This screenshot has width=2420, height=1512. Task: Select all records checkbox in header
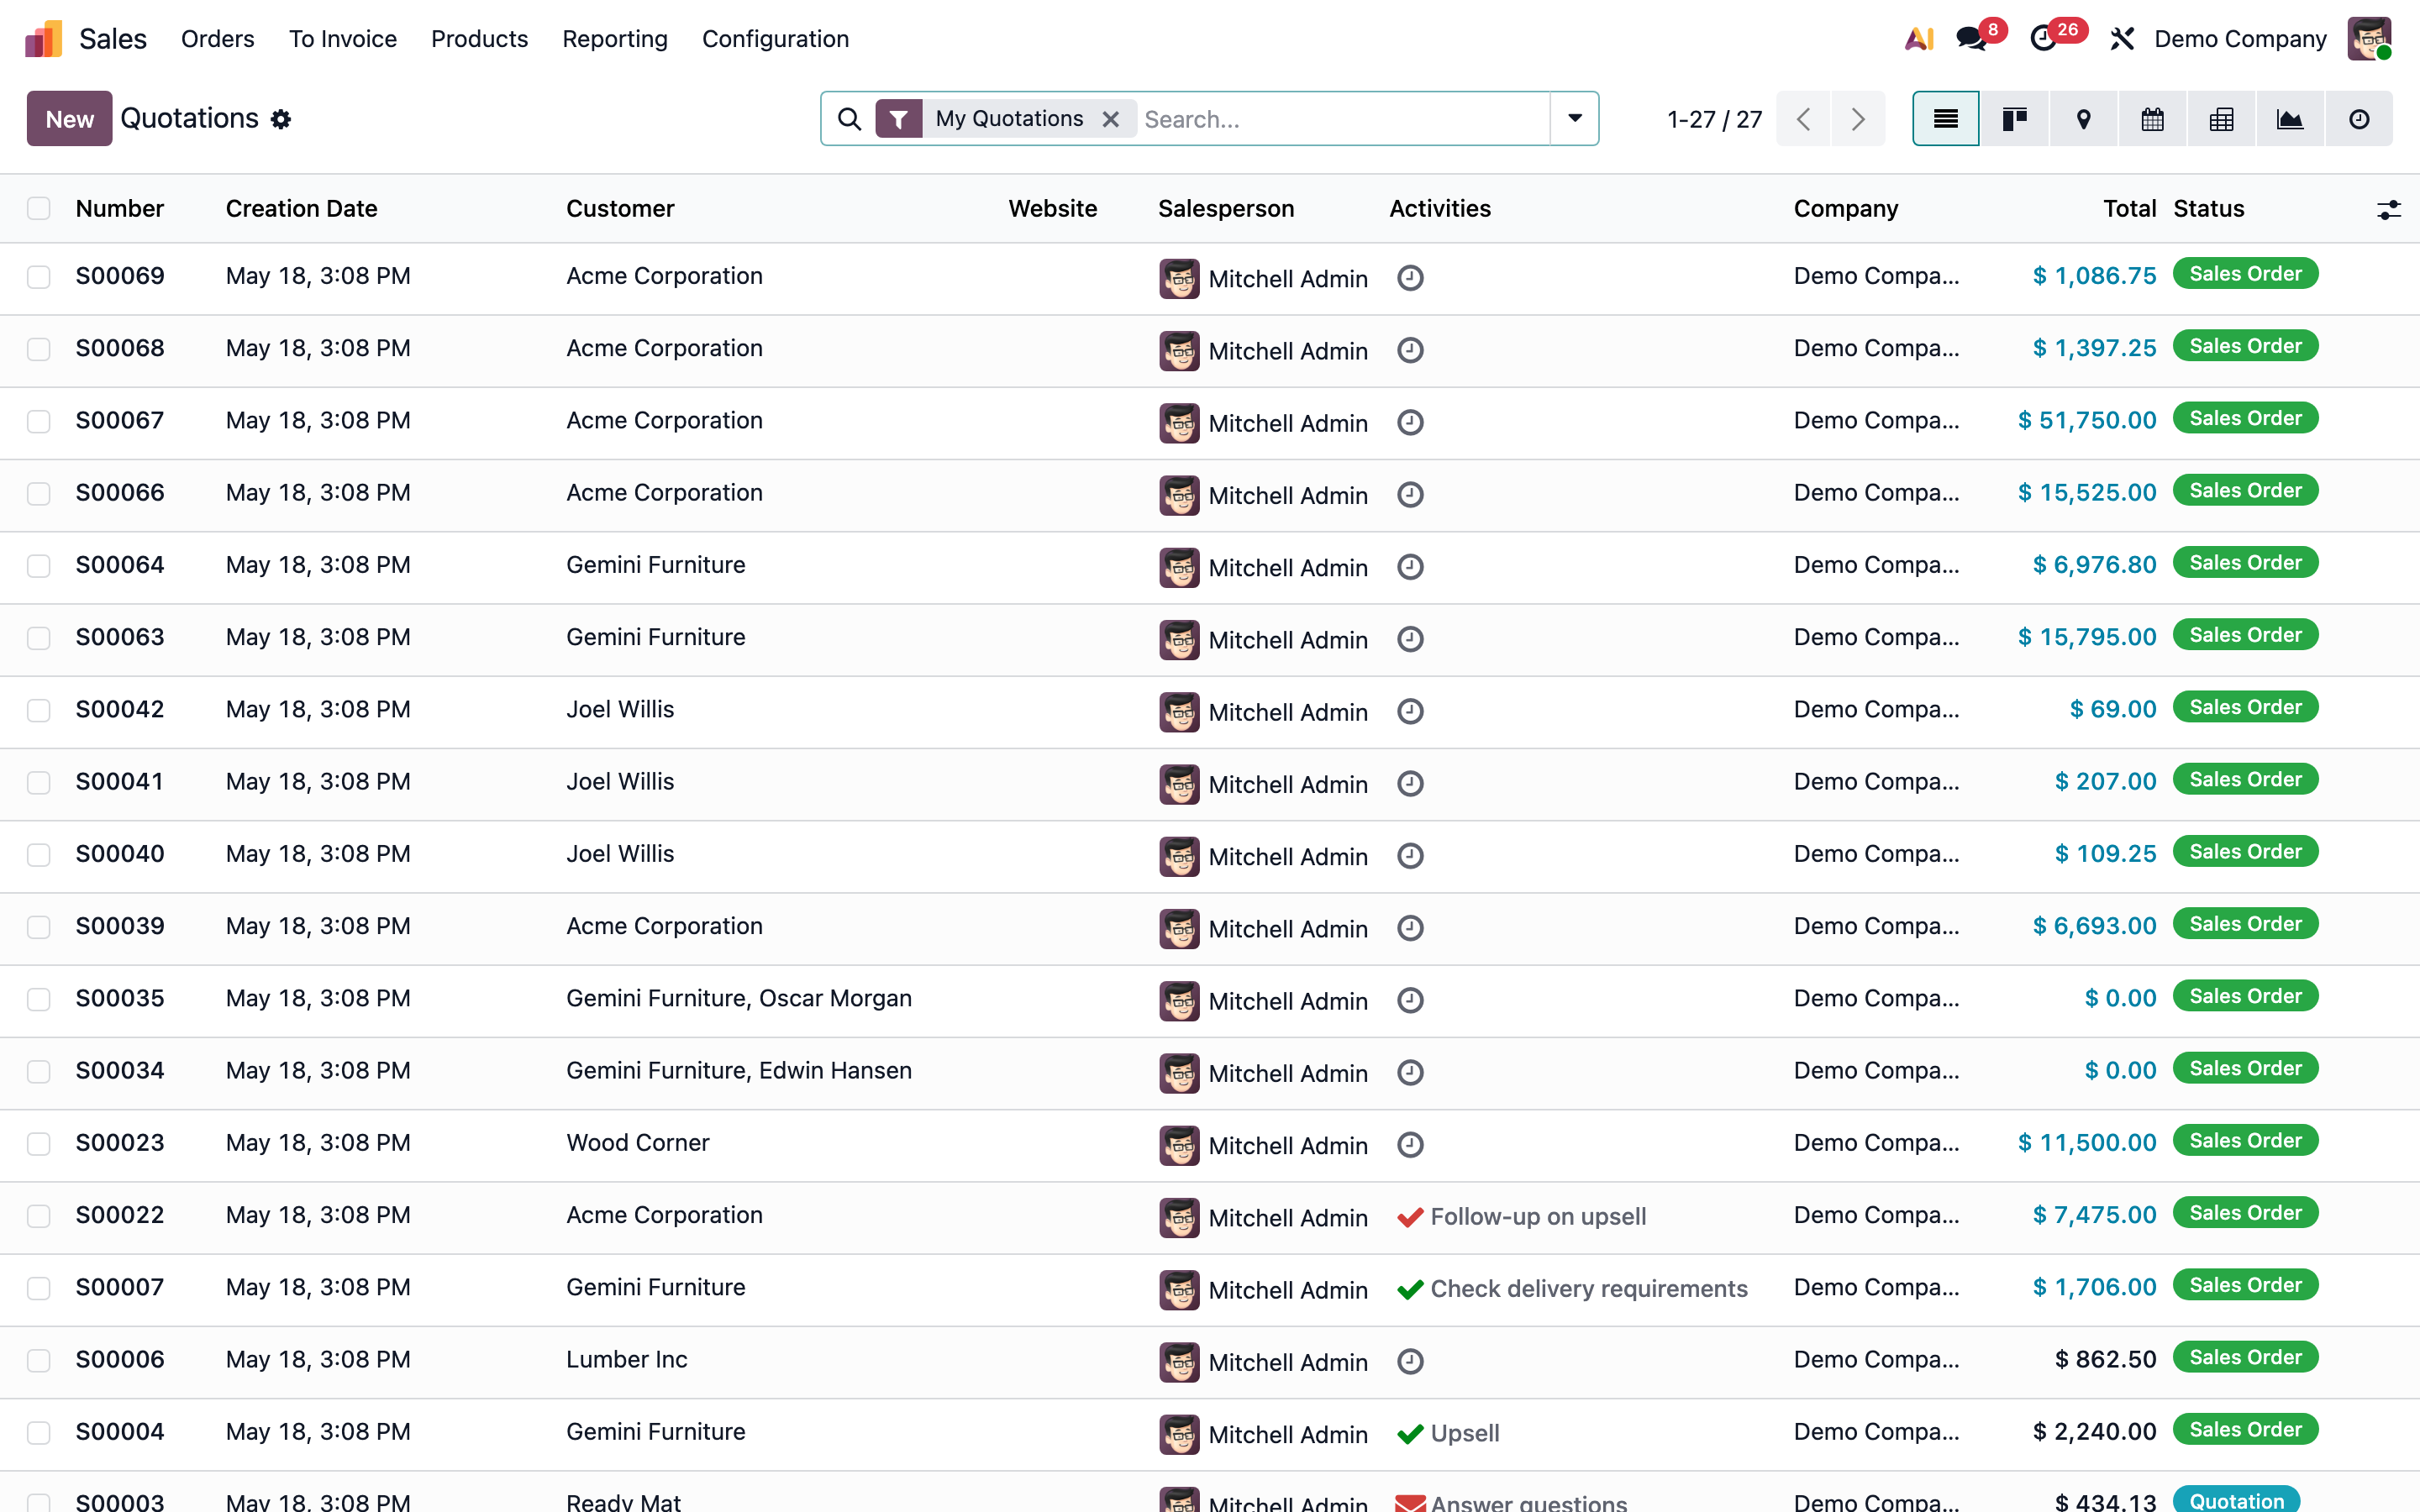(39, 208)
